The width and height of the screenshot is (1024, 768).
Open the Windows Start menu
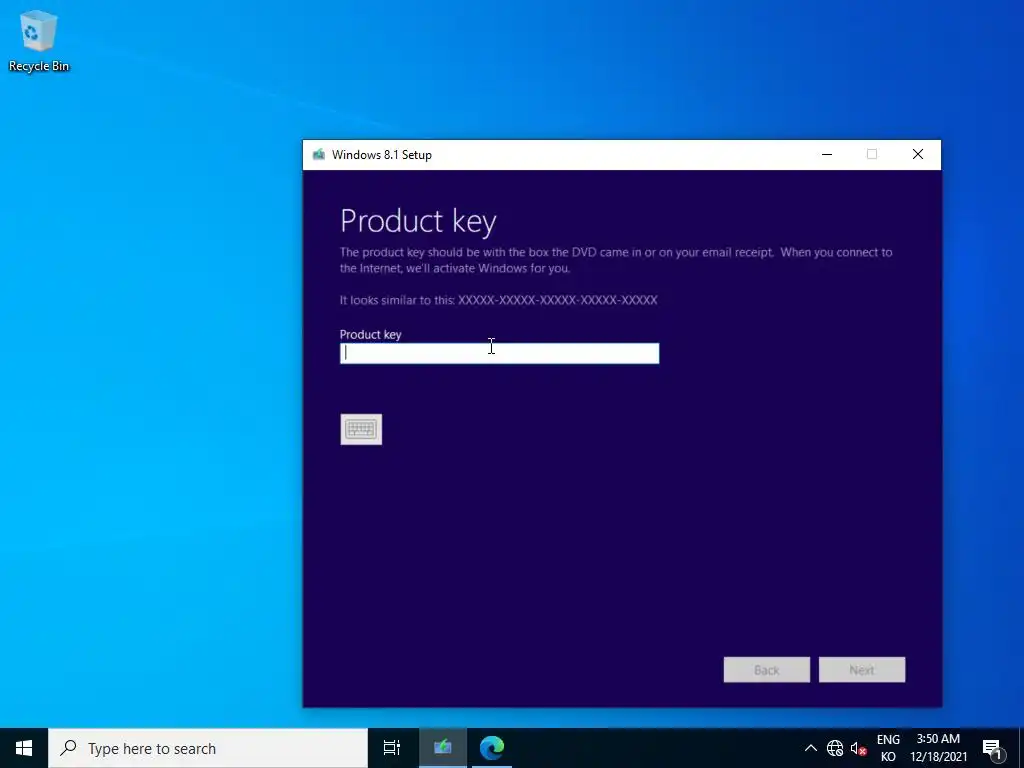[24, 748]
